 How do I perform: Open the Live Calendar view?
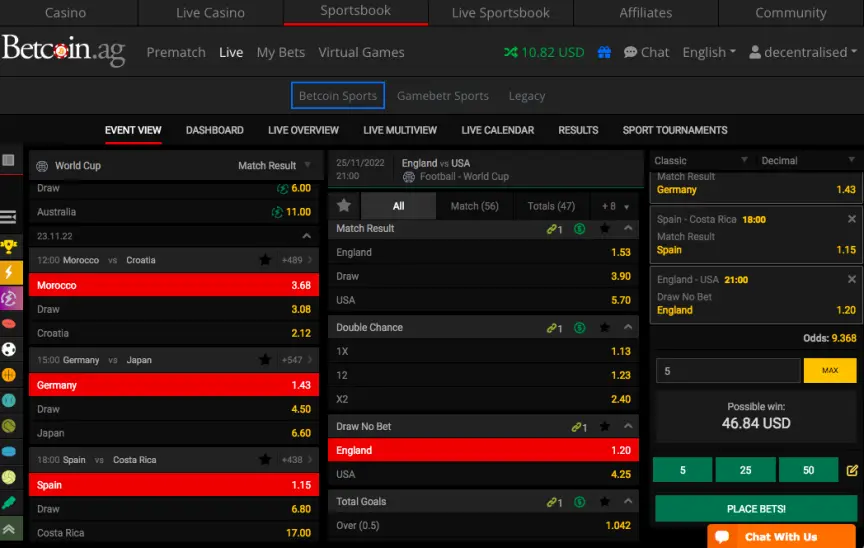(x=498, y=131)
